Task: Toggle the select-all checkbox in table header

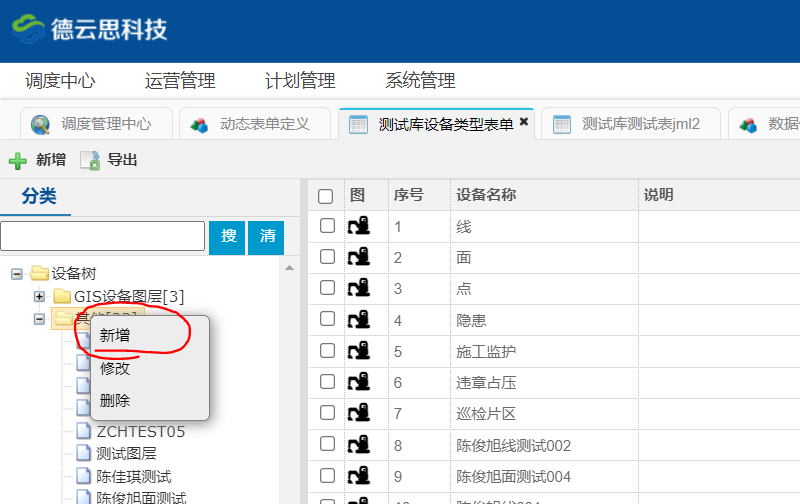Action: (326, 196)
